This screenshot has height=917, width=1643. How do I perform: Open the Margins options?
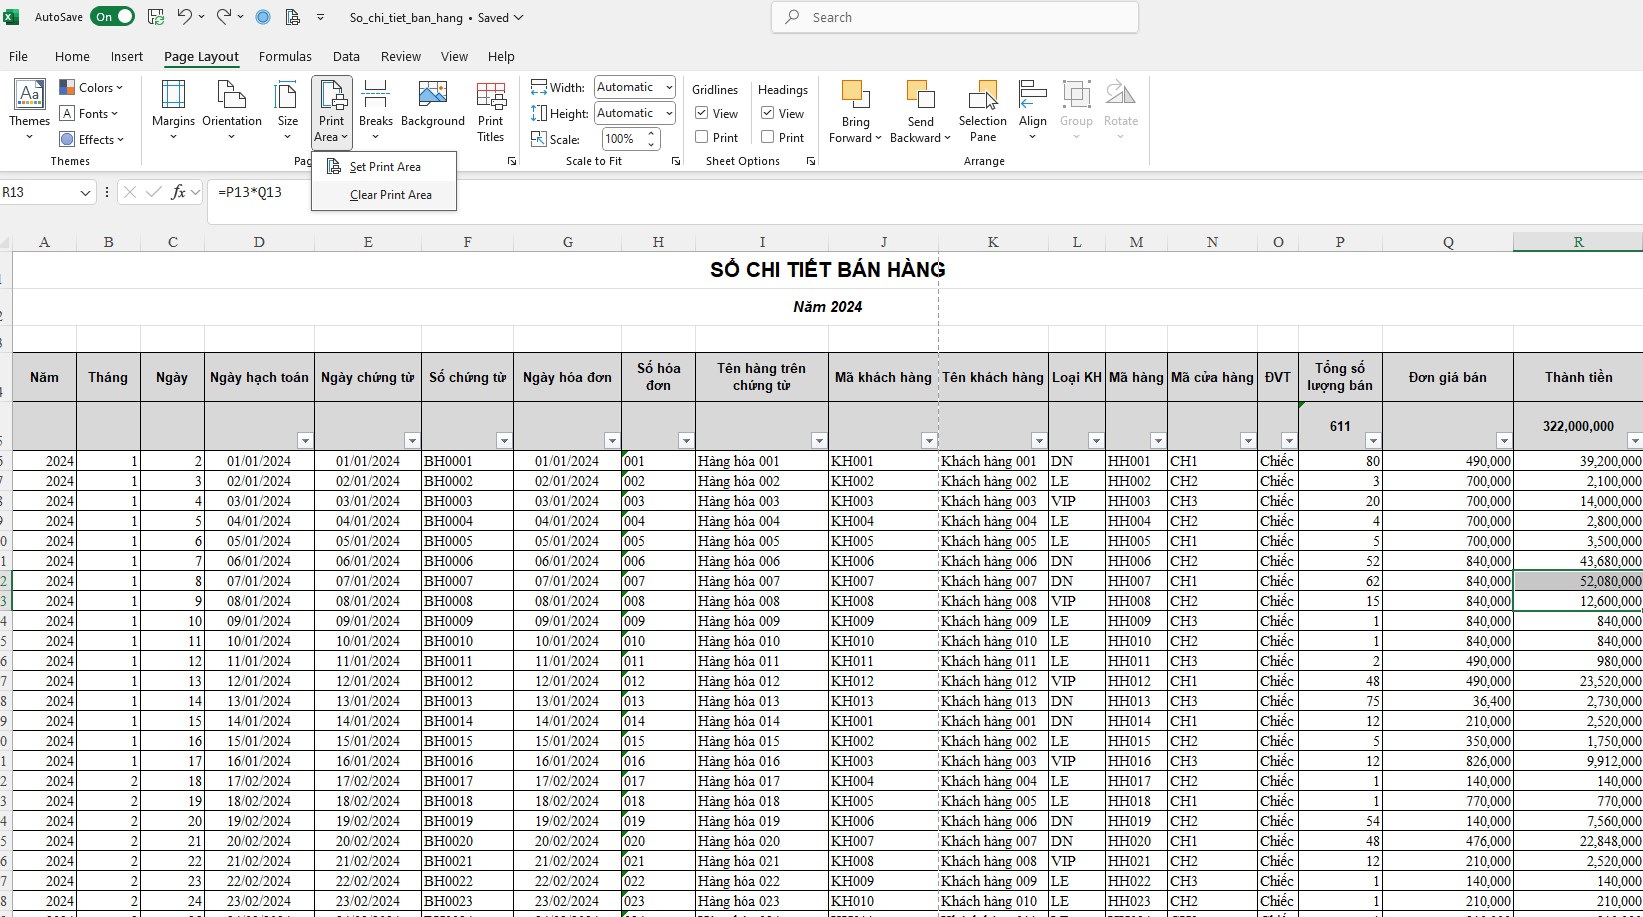click(x=173, y=111)
